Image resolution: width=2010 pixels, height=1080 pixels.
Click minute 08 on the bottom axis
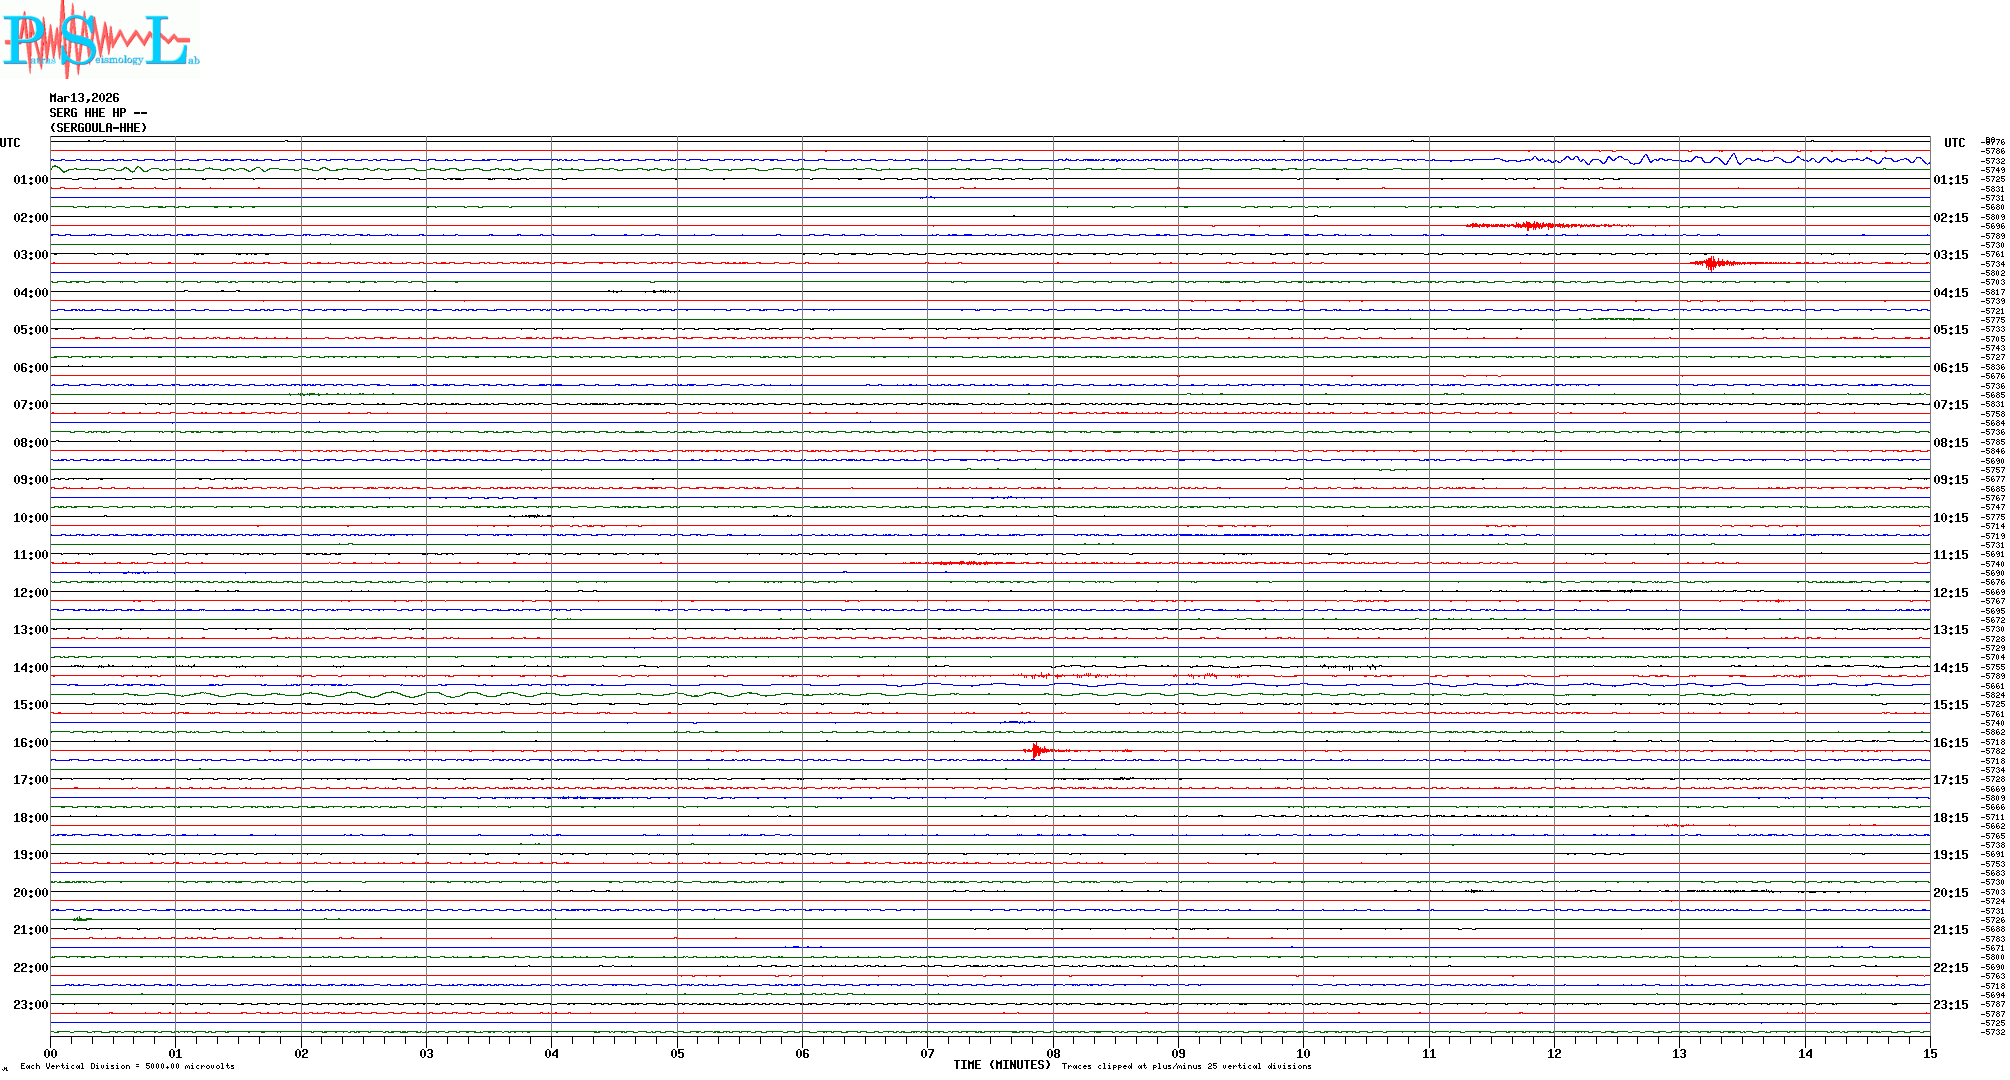[1053, 1053]
